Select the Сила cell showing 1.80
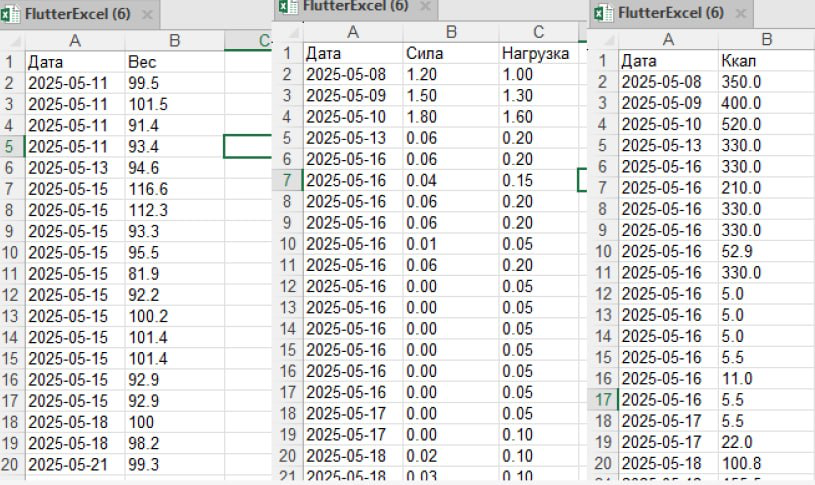This screenshot has width=815, height=485. point(451,117)
